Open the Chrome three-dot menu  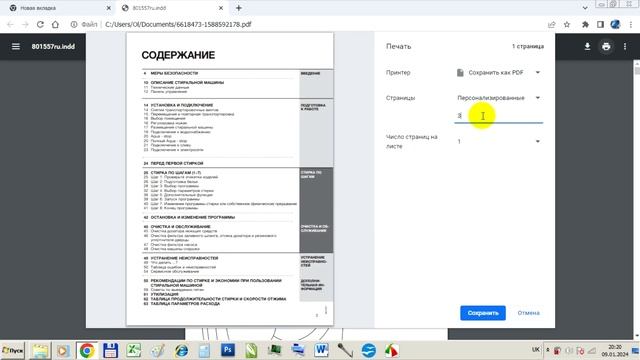tap(631, 24)
